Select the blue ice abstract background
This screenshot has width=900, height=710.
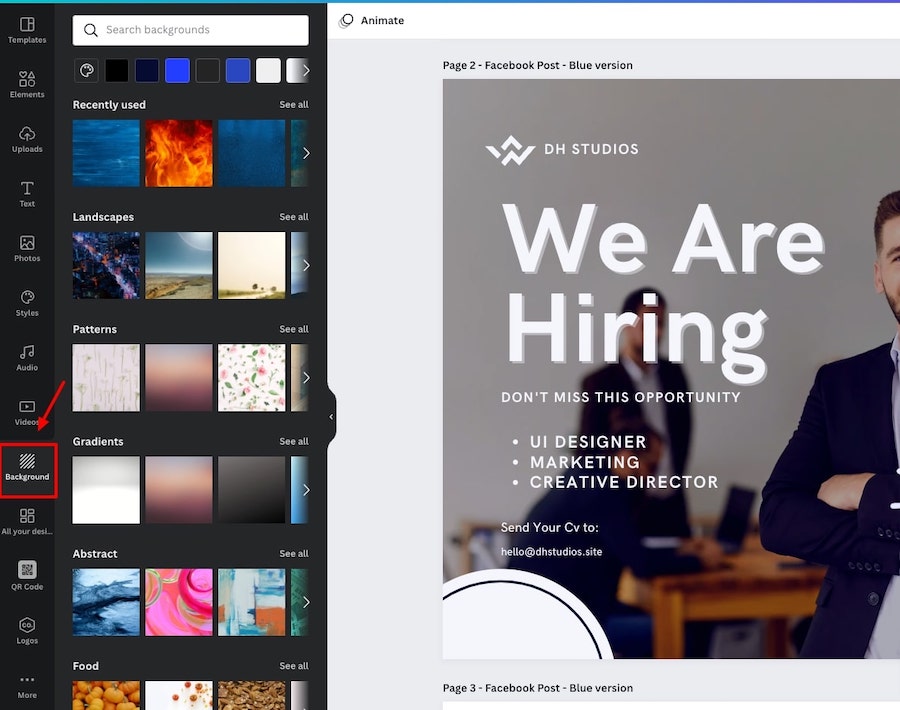[x=106, y=602]
